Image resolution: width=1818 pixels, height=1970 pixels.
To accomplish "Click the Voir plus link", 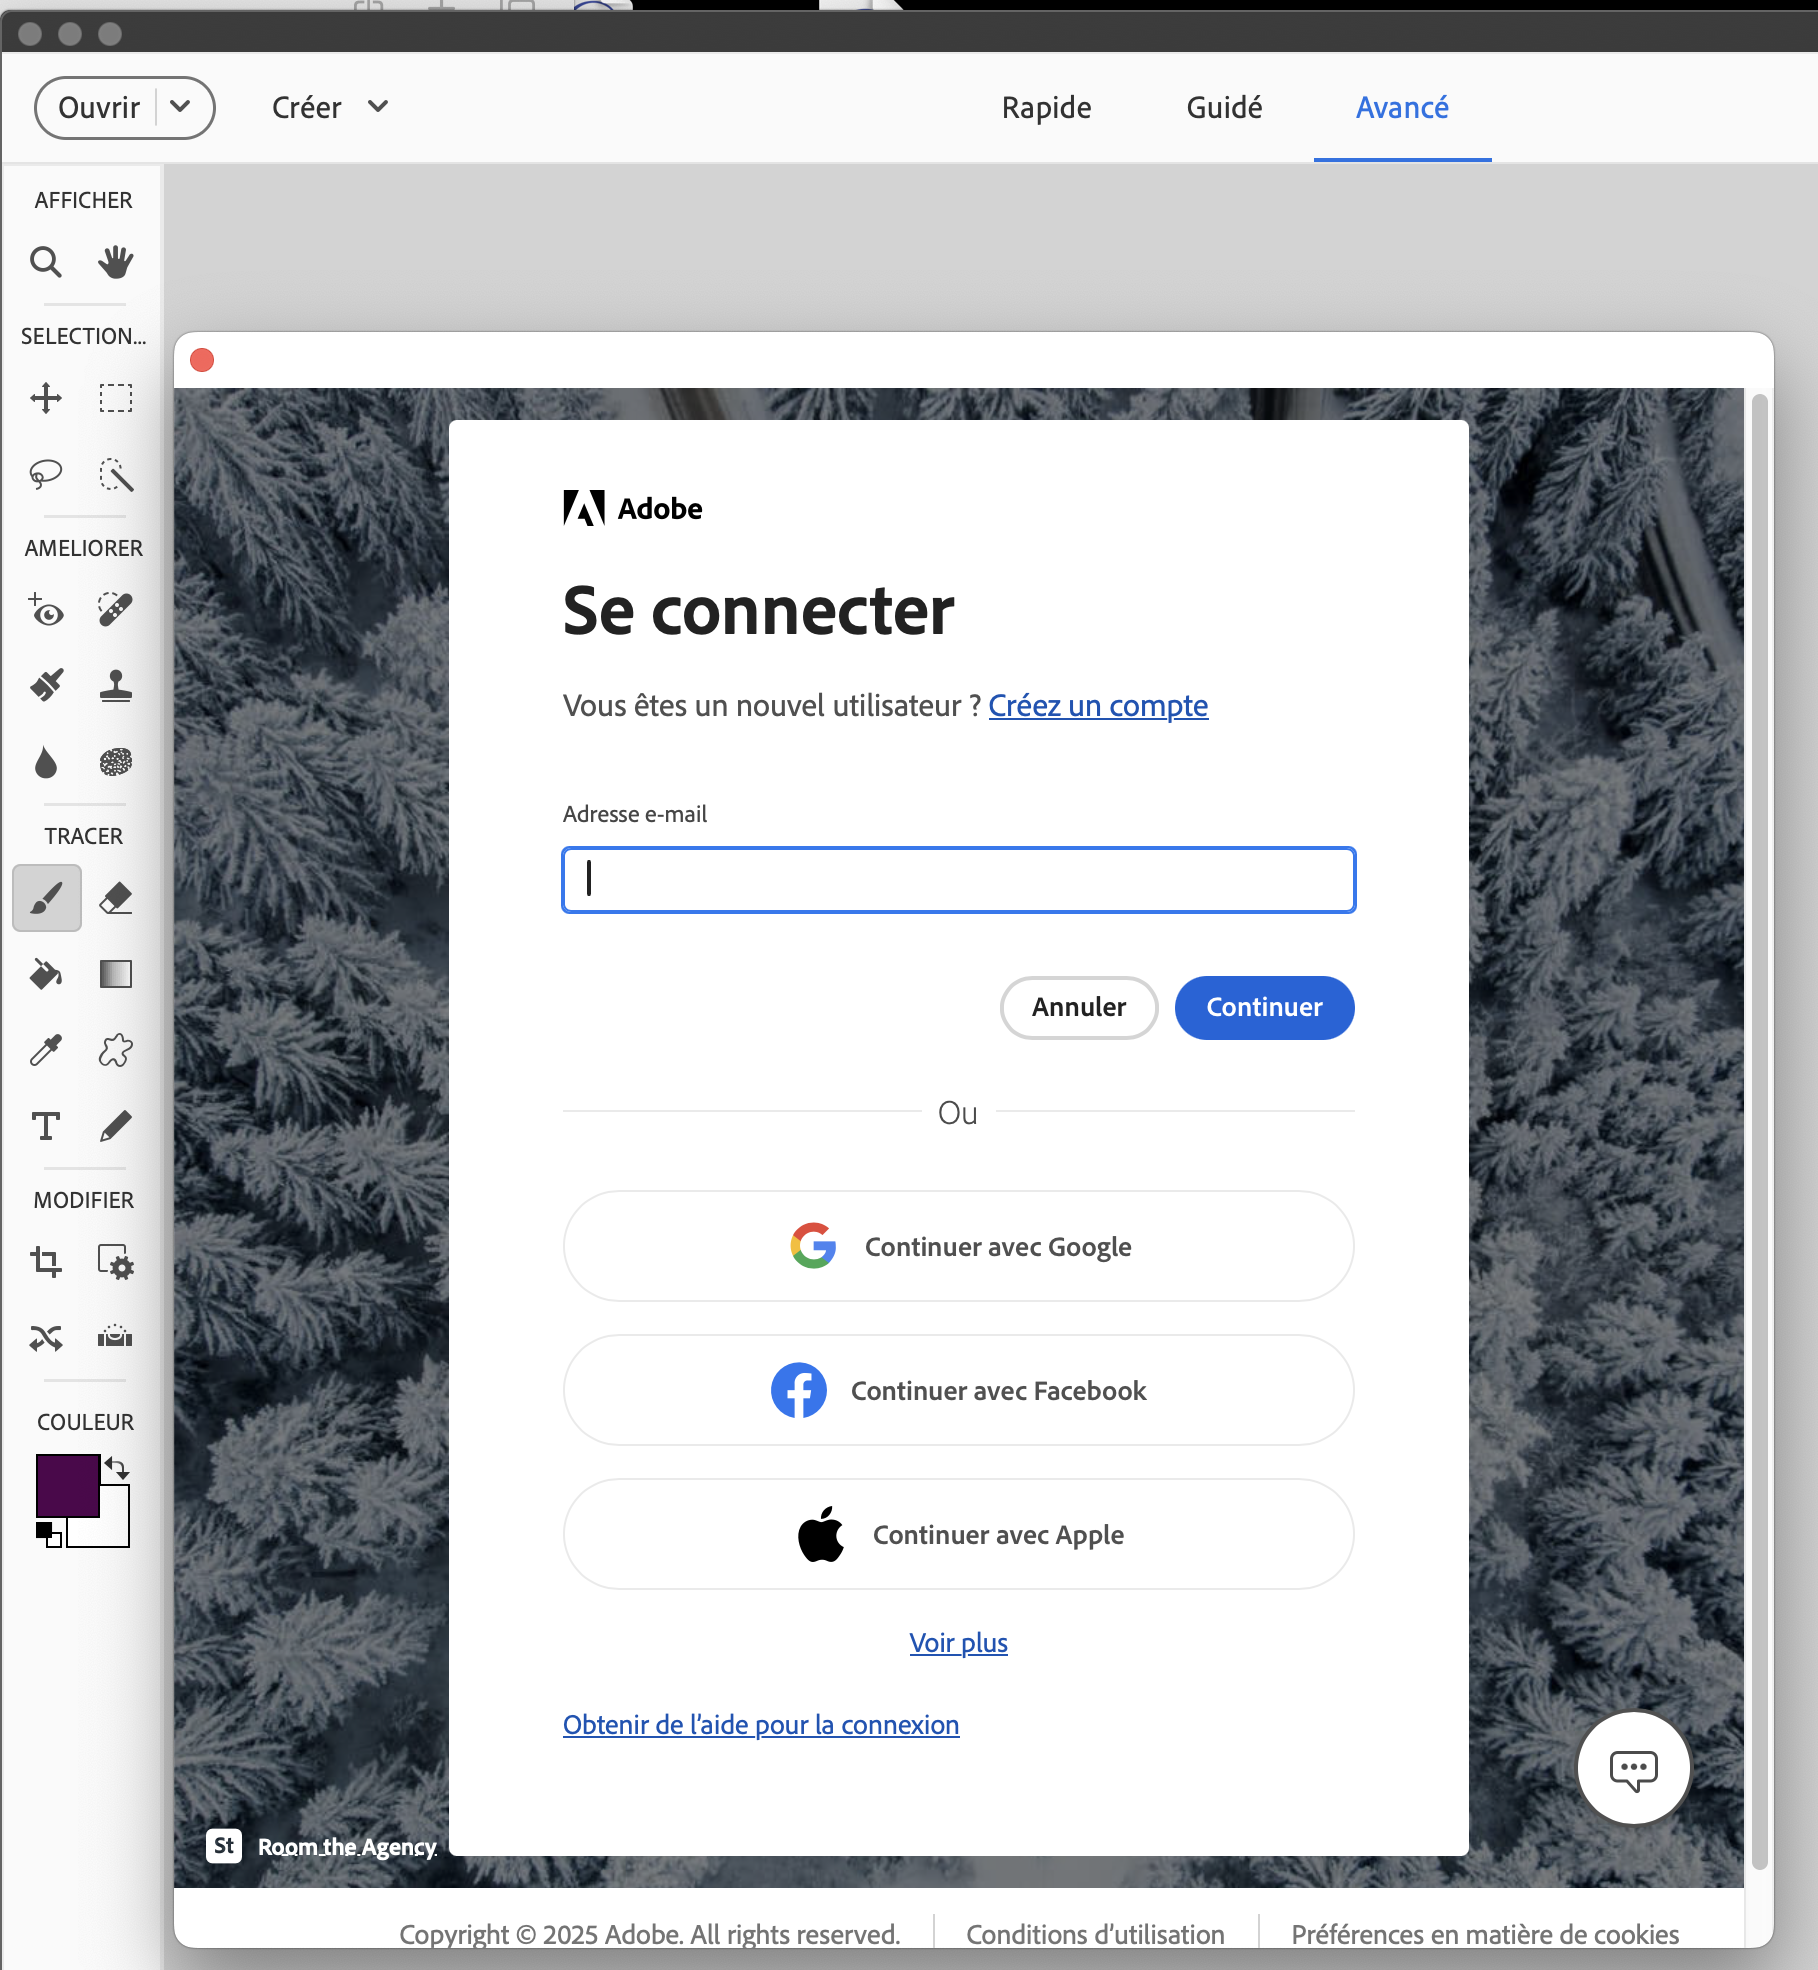I will pyautogui.click(x=958, y=1643).
